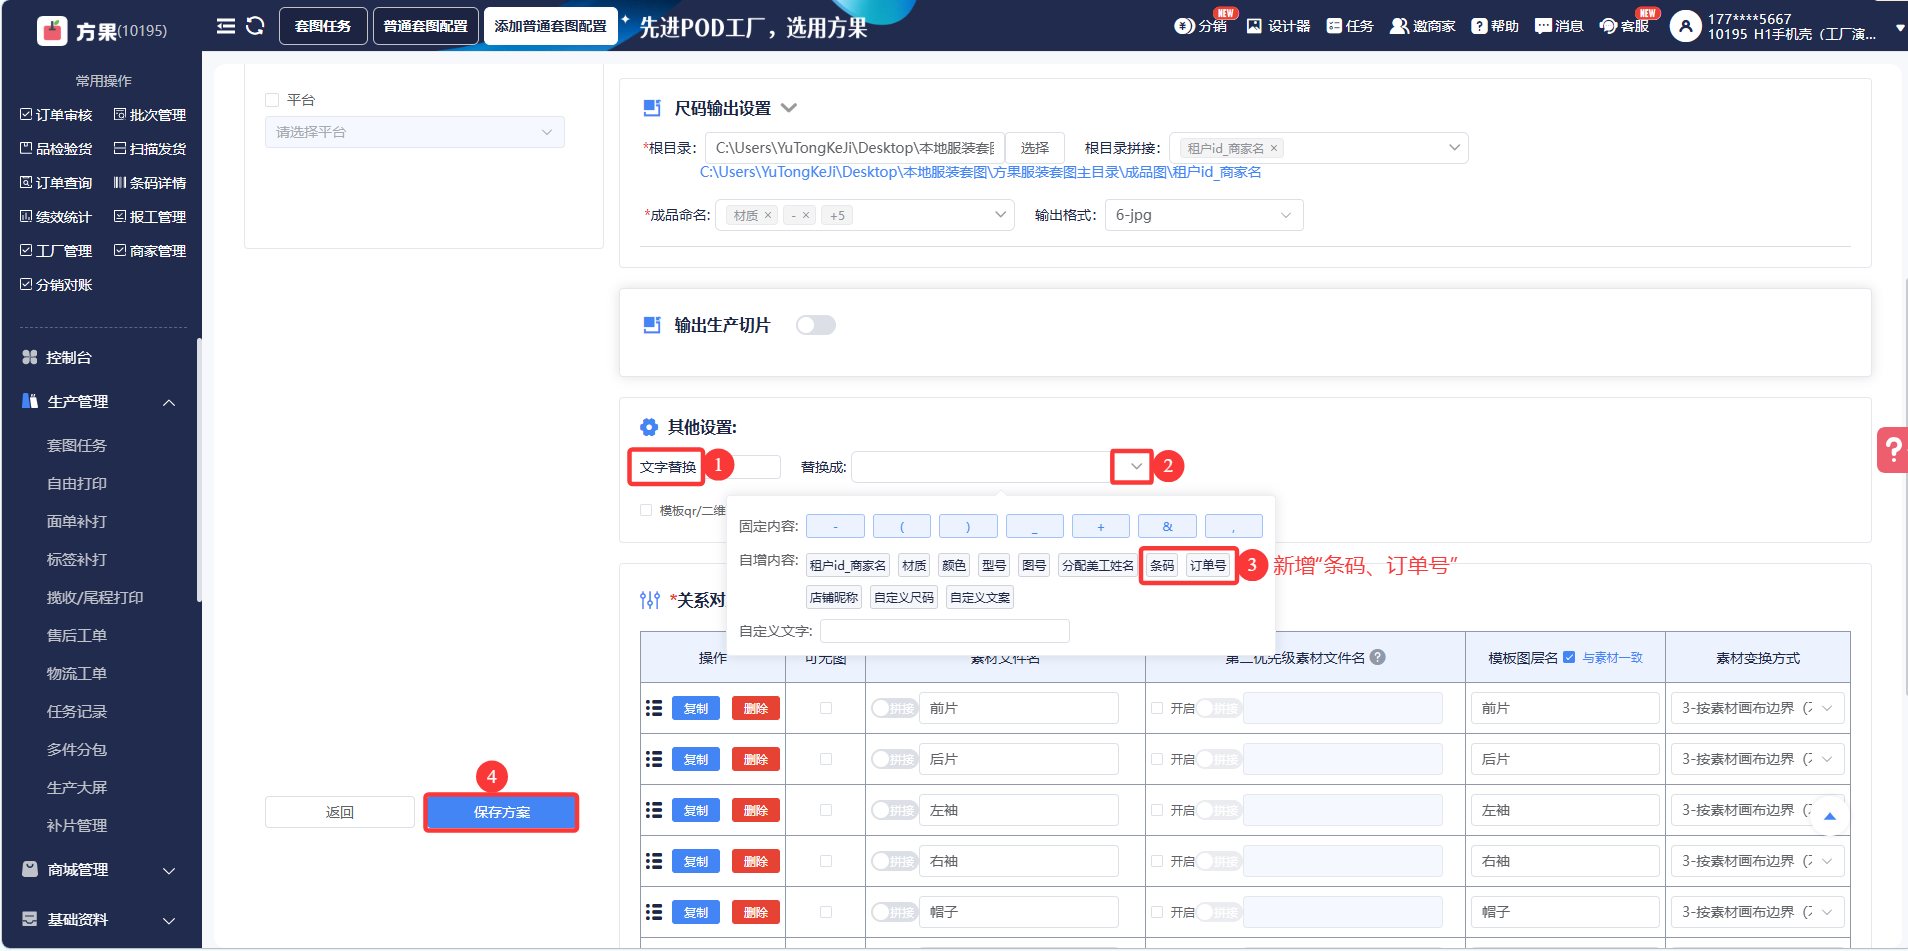Open 分销 from the top bar
Image resolution: width=1908 pixels, height=951 pixels.
point(1201,26)
